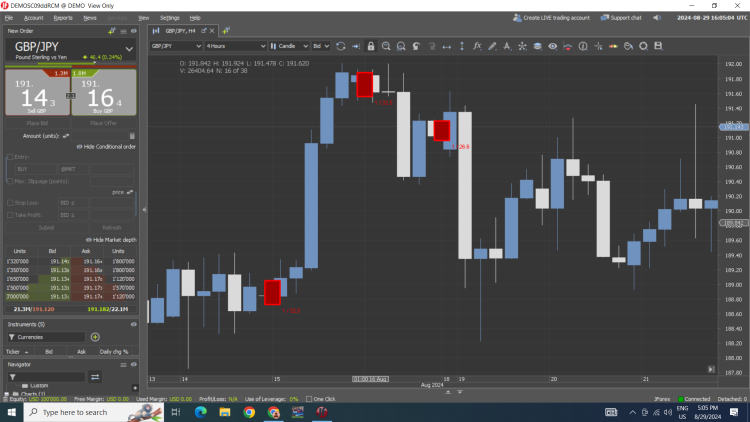Click the Sell GBP price button

click(x=37, y=92)
